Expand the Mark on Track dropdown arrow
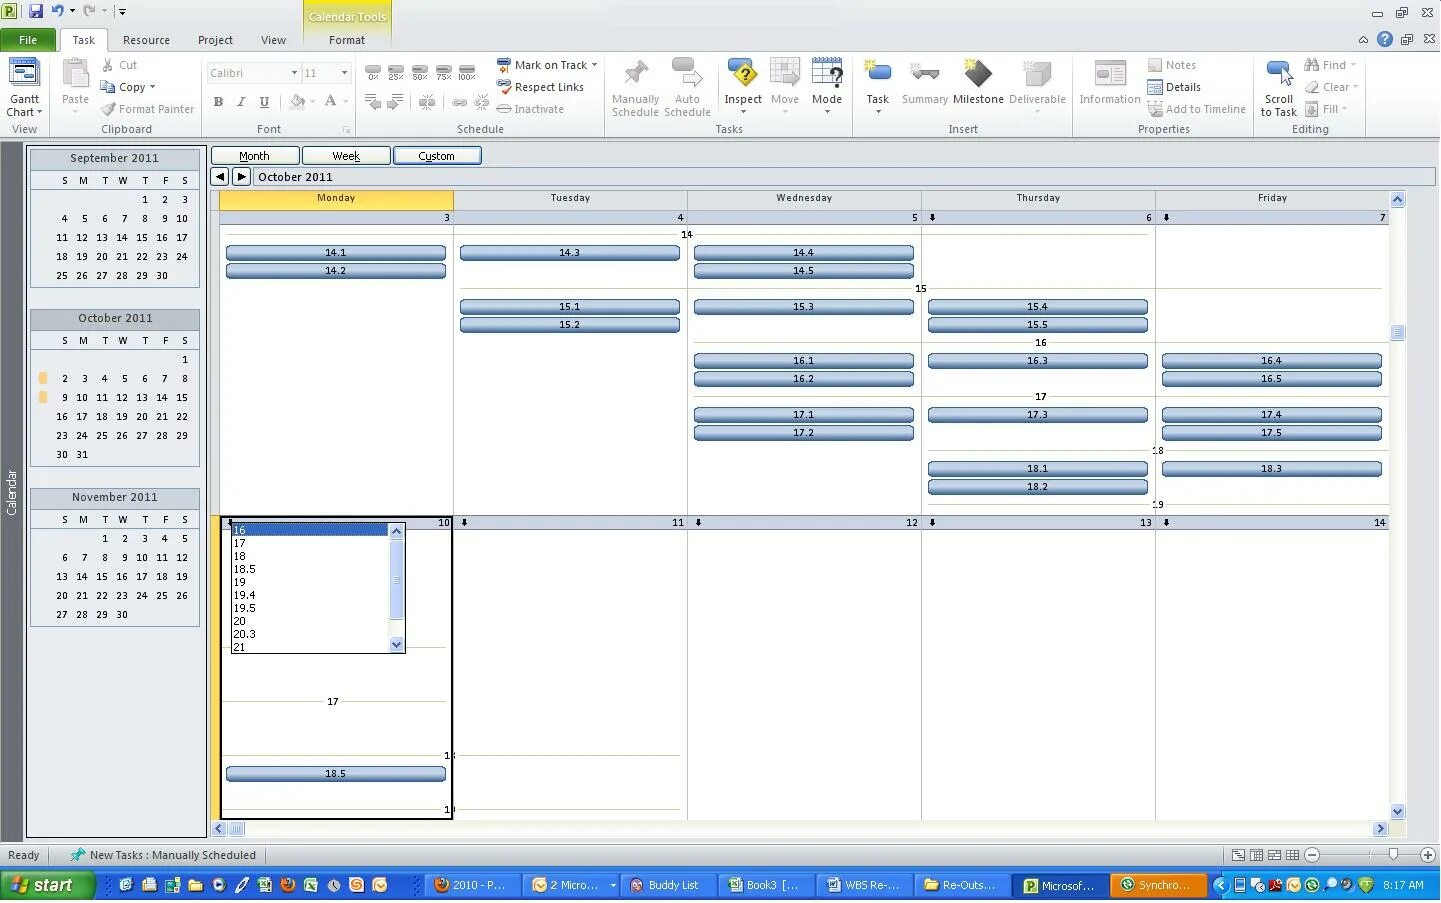This screenshot has width=1441, height=903. 594,65
